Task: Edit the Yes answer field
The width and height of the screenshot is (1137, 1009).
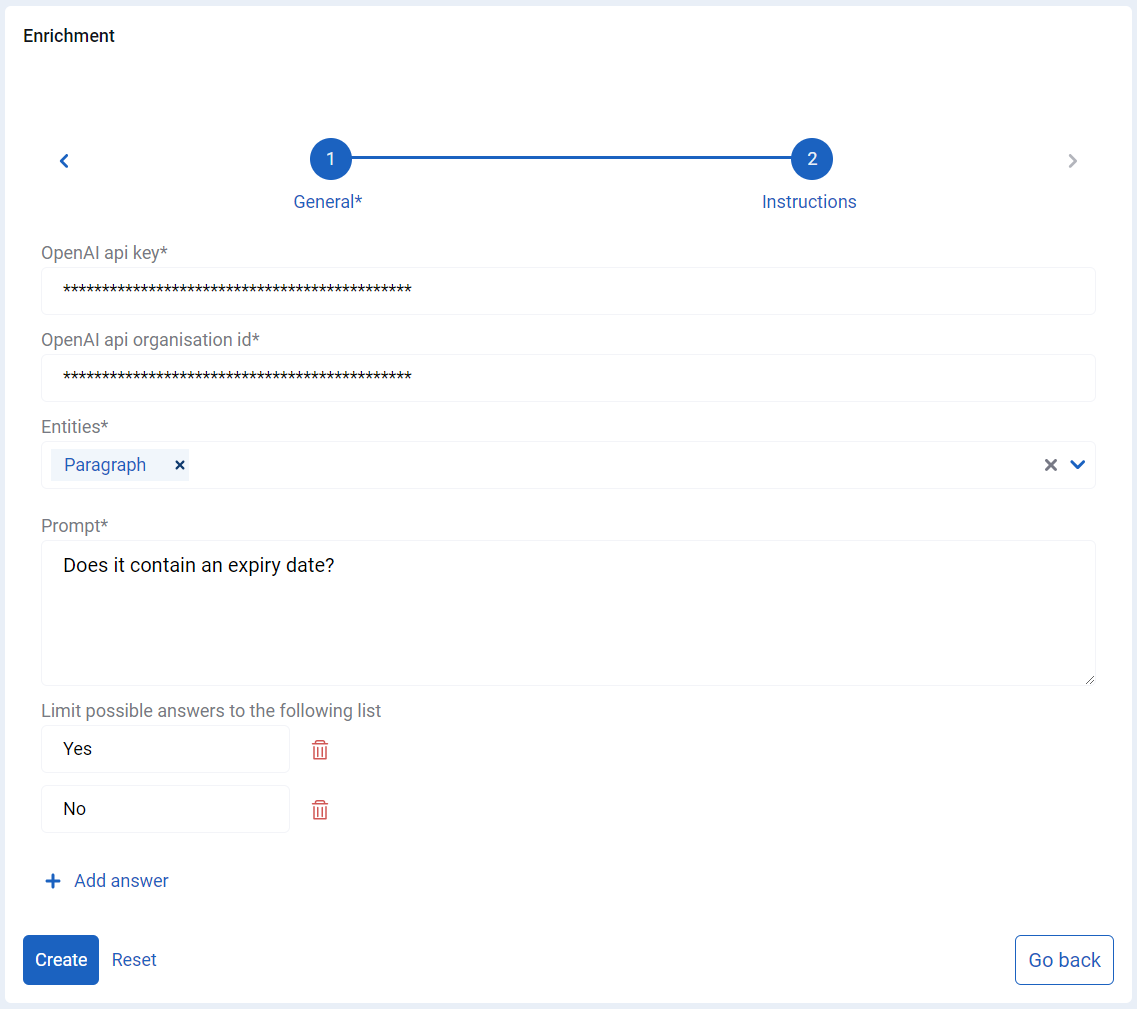Action: coord(165,749)
